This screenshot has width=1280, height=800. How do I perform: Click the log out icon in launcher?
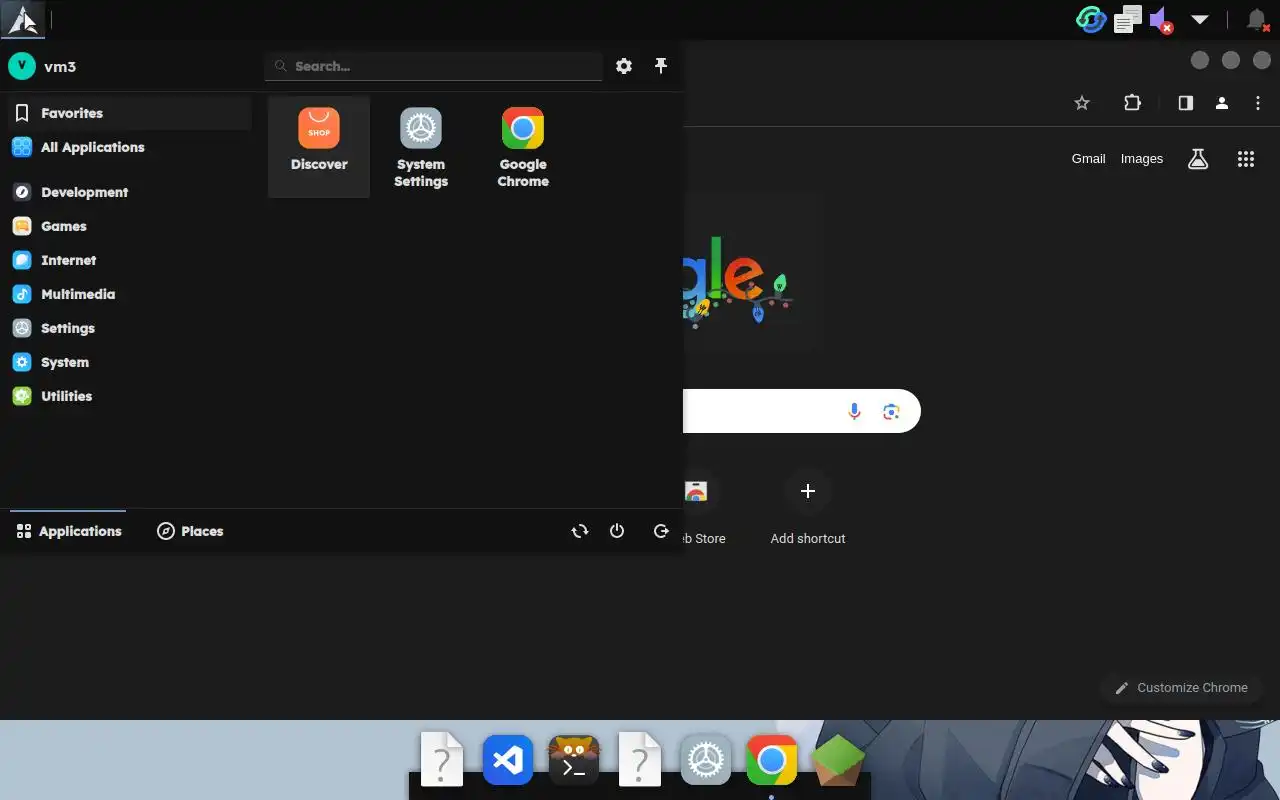pyautogui.click(x=661, y=531)
